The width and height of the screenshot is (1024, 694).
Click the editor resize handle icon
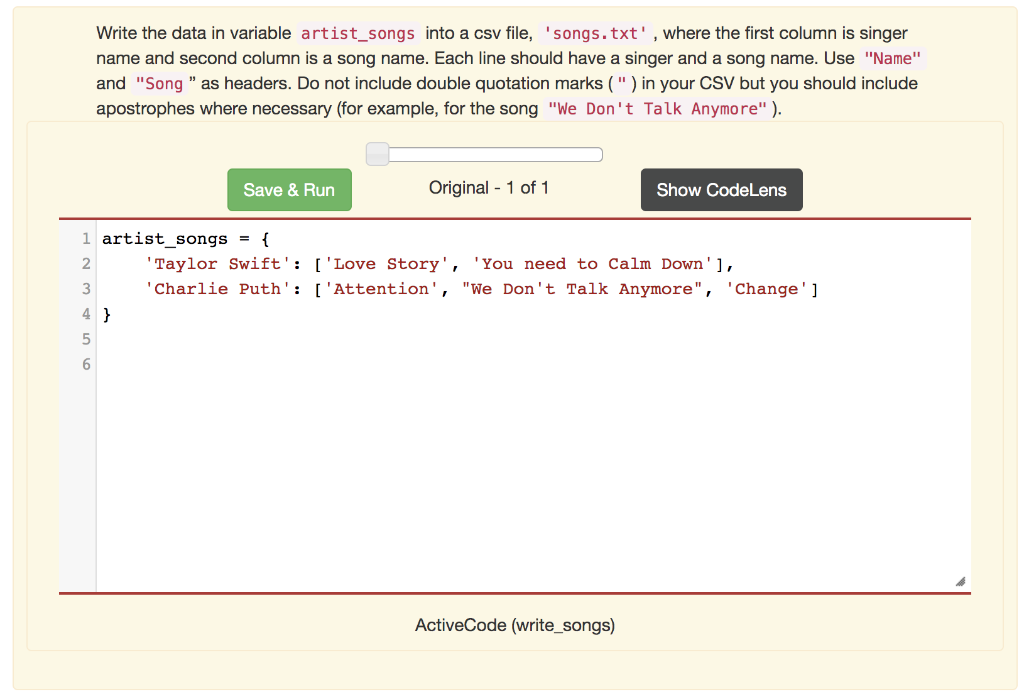(960, 582)
